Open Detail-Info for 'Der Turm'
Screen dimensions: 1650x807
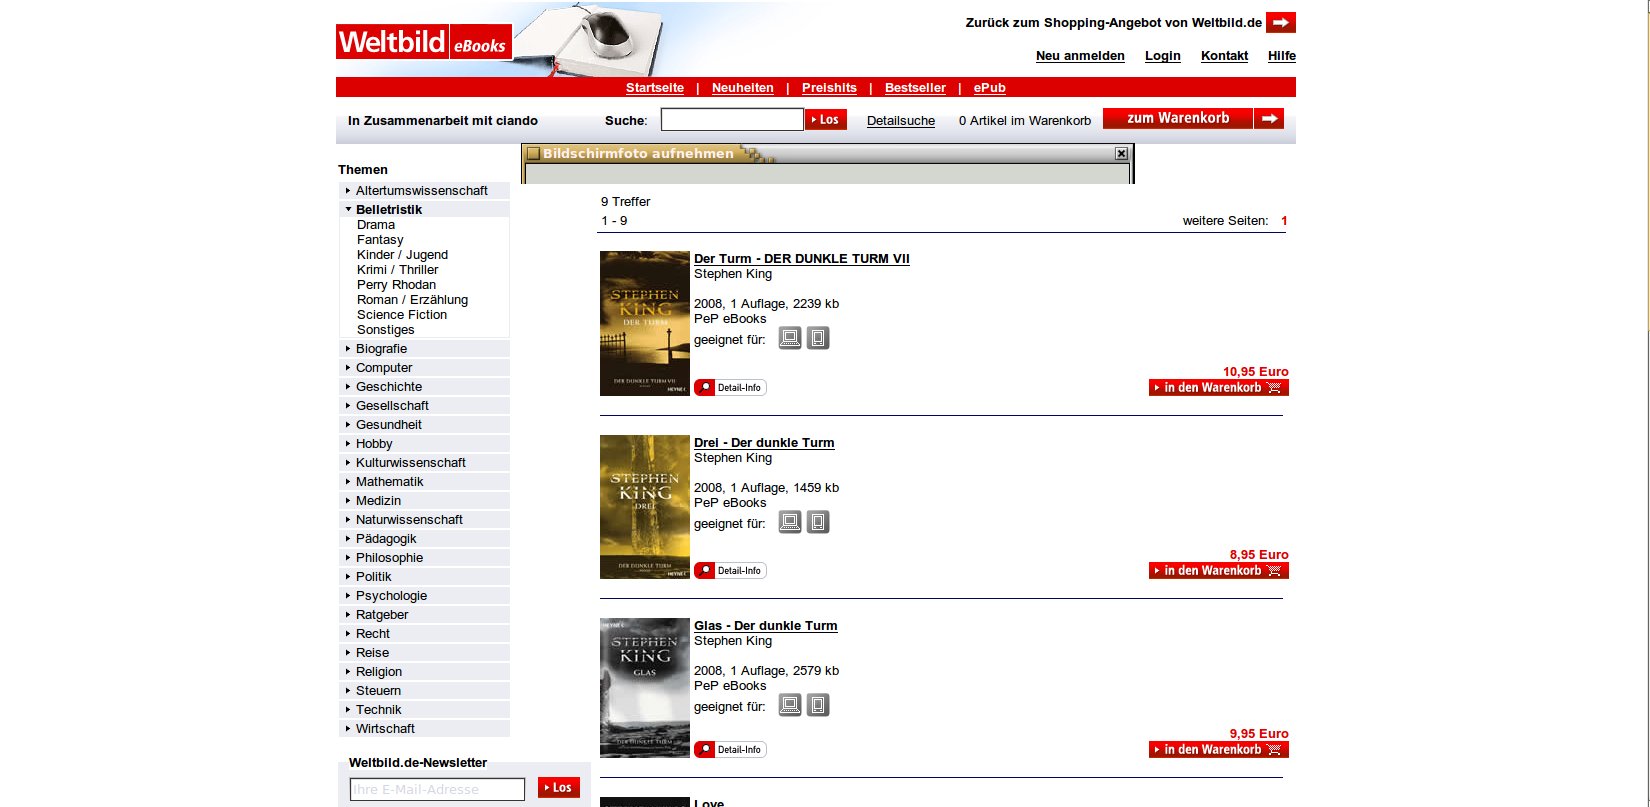pos(730,388)
